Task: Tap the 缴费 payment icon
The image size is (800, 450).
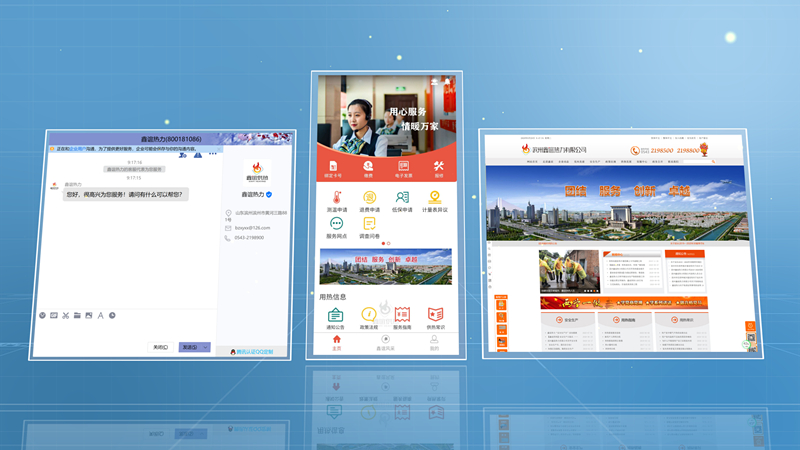Action: tap(368, 168)
